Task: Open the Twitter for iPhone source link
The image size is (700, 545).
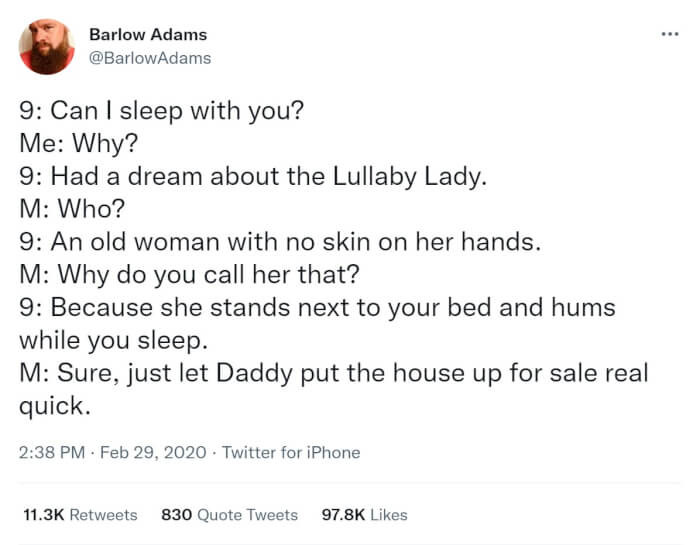Action: pyautogui.click(x=291, y=452)
